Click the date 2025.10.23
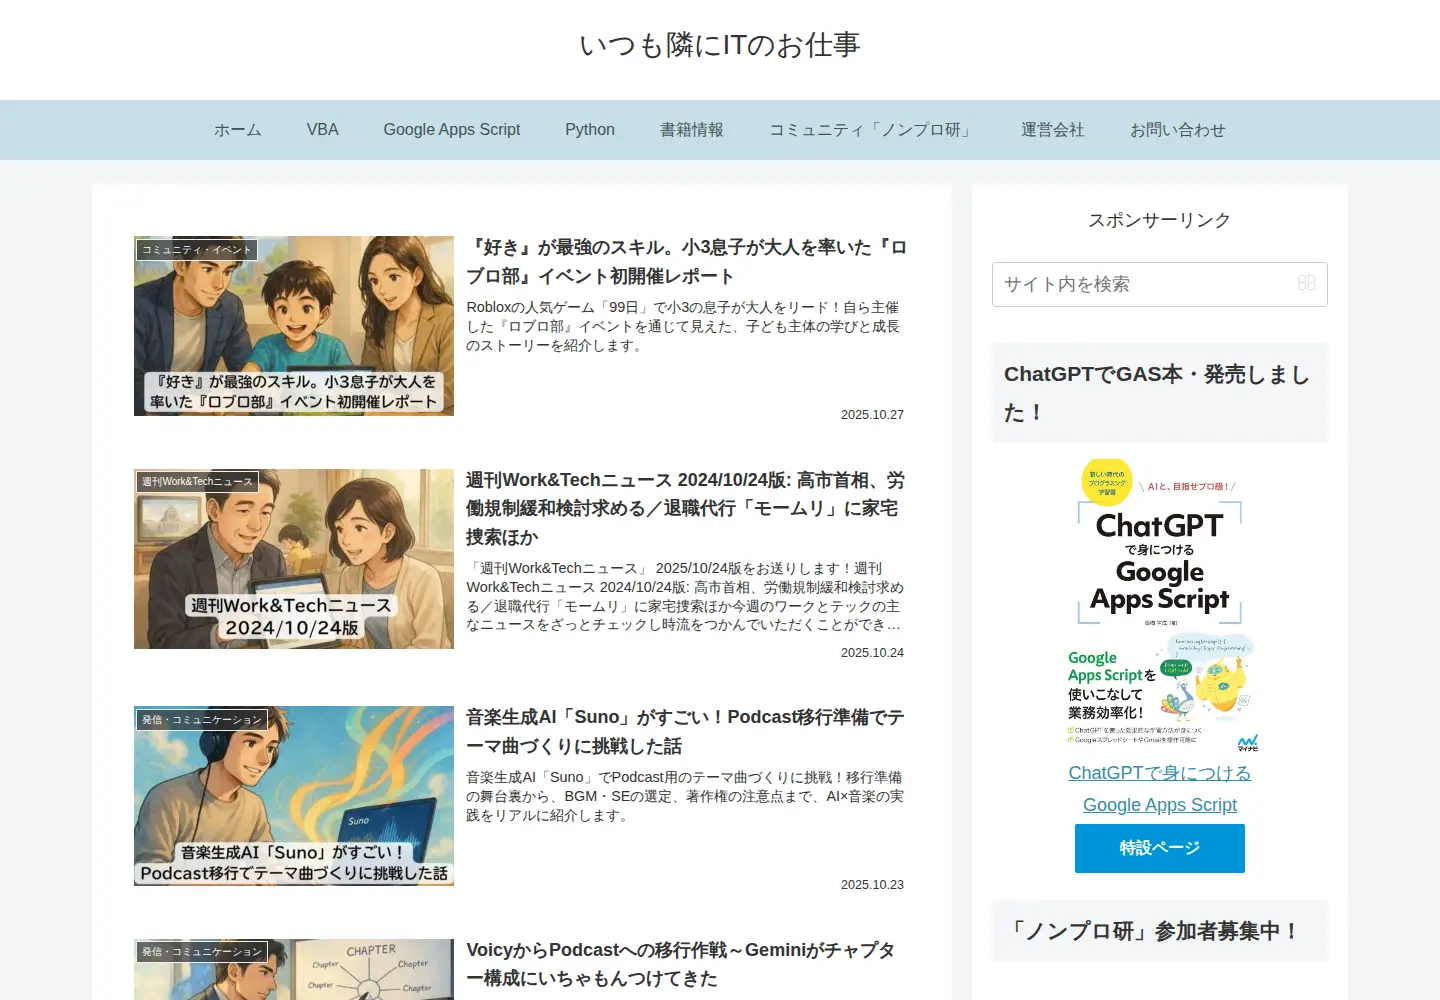The height and width of the screenshot is (1000, 1440). pyautogui.click(x=872, y=885)
